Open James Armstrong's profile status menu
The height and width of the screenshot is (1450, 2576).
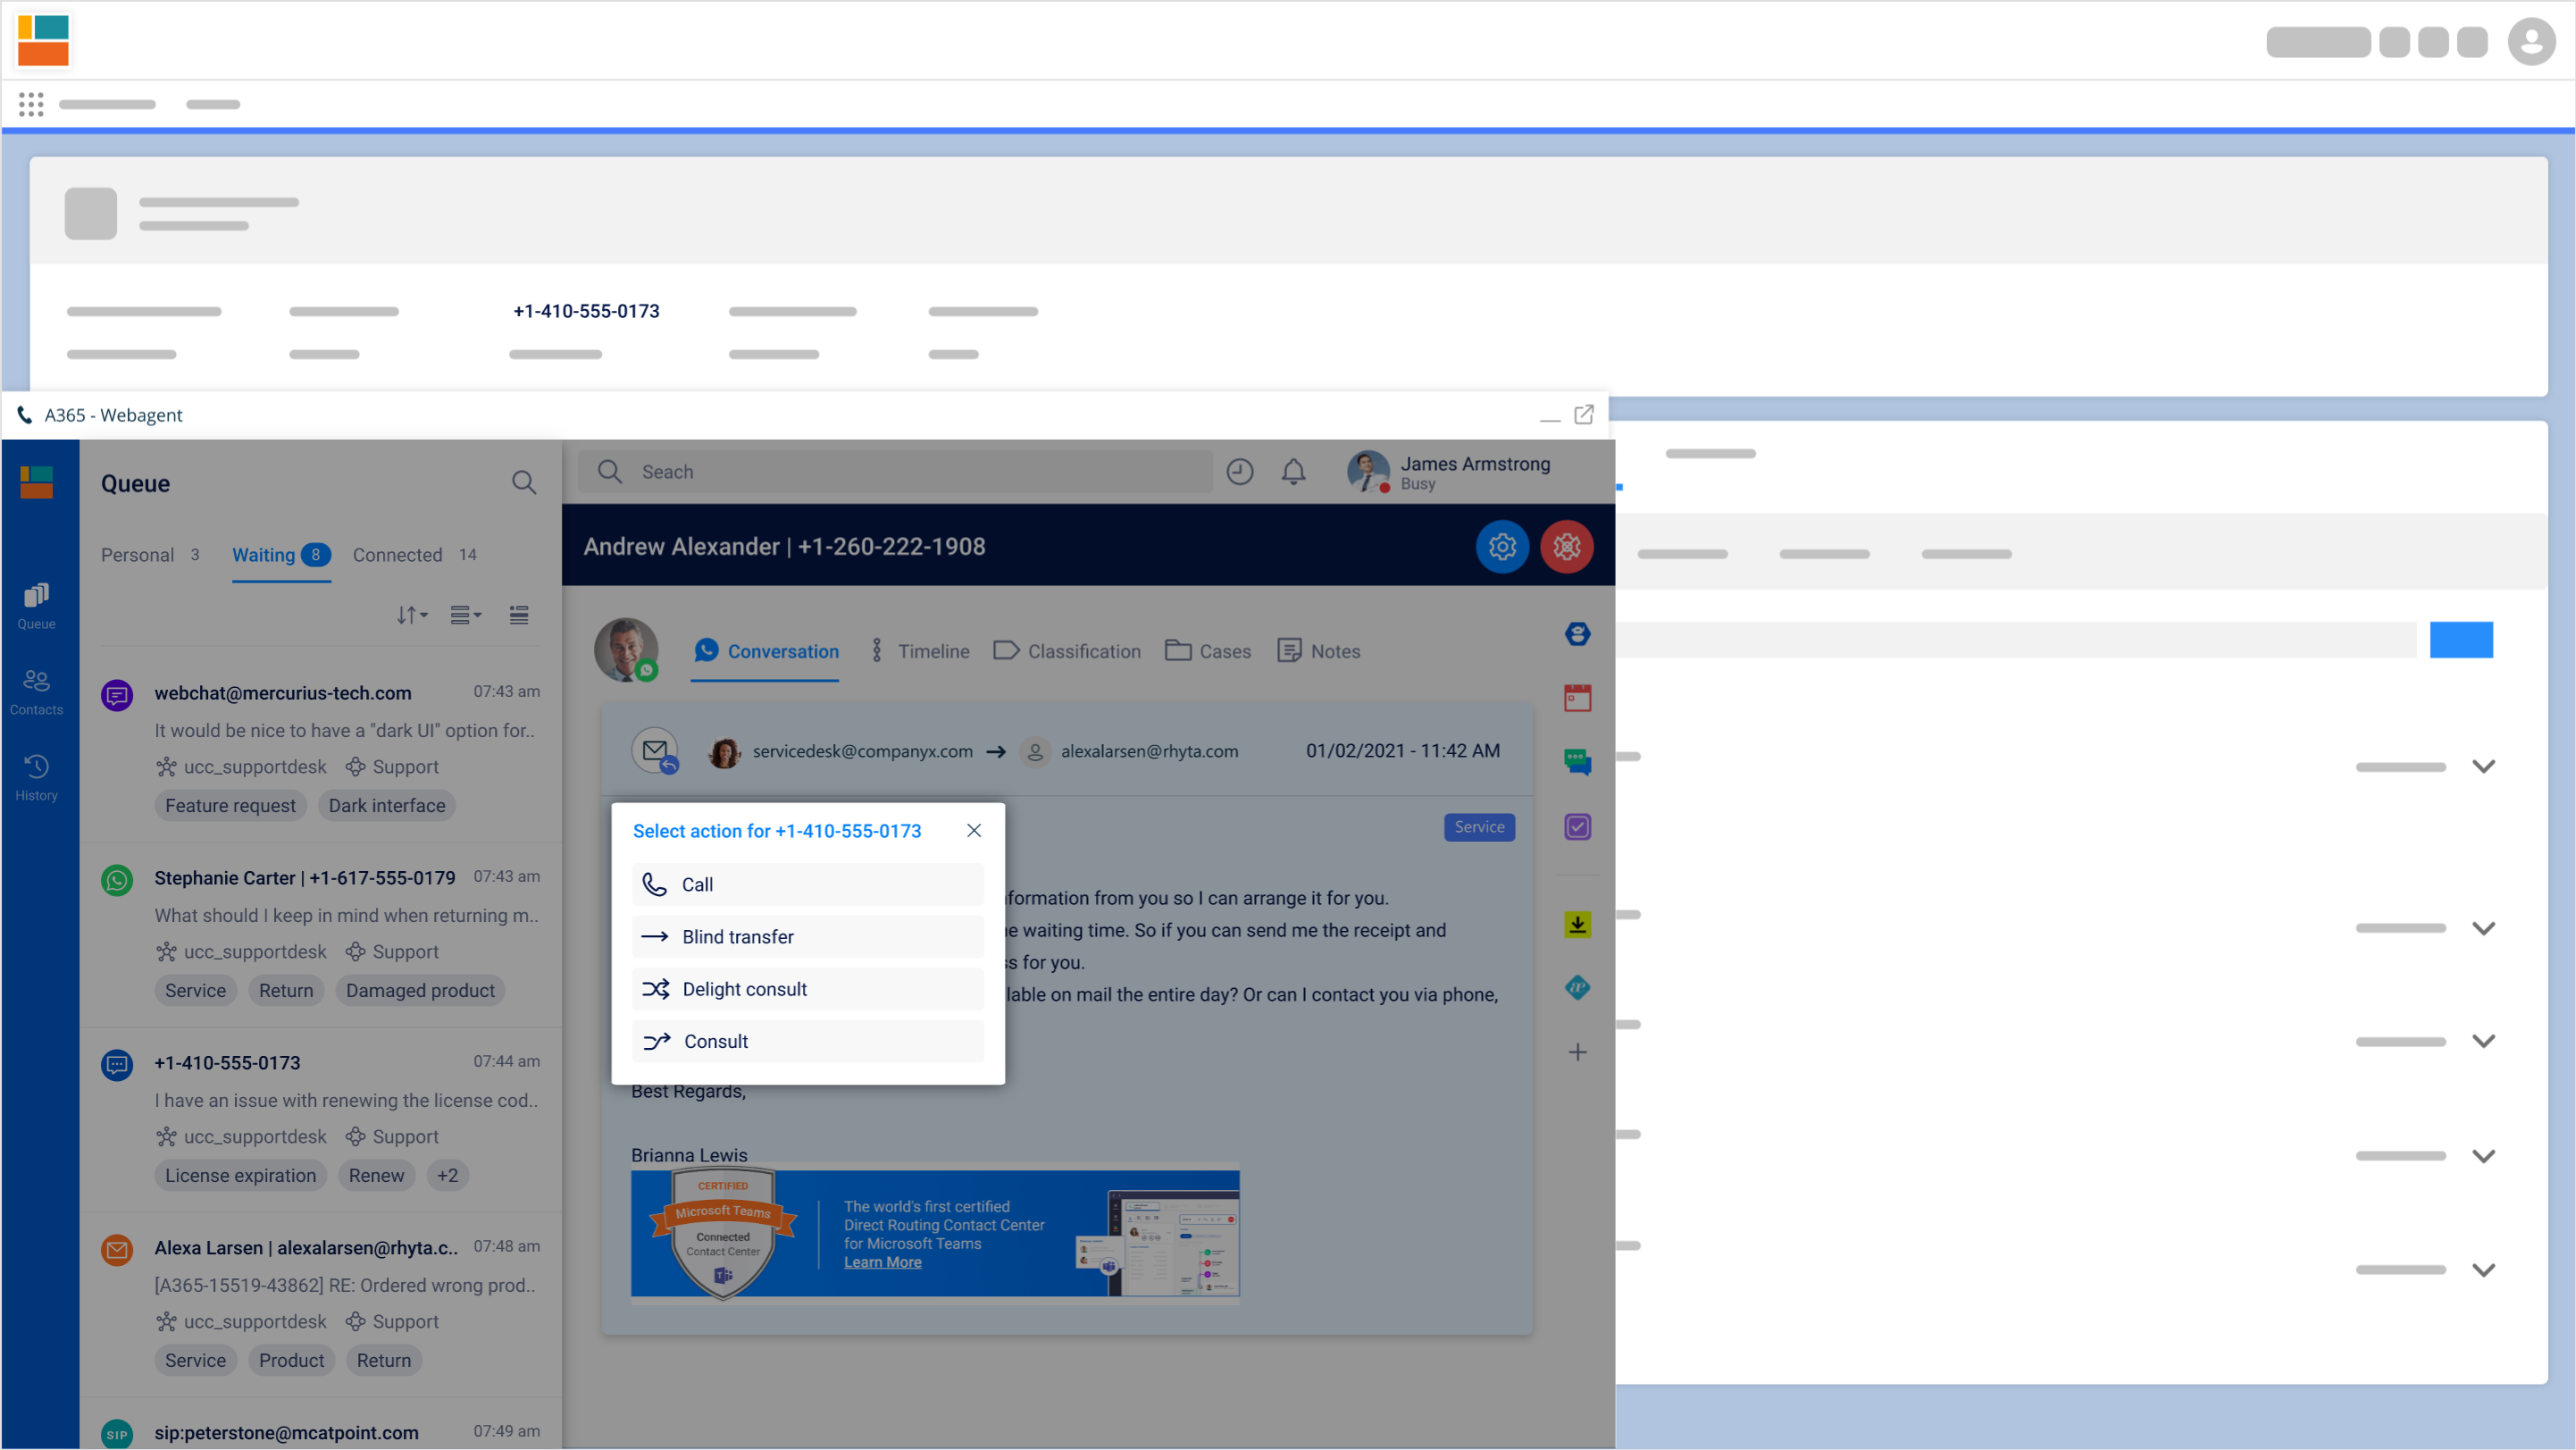(x=1450, y=472)
